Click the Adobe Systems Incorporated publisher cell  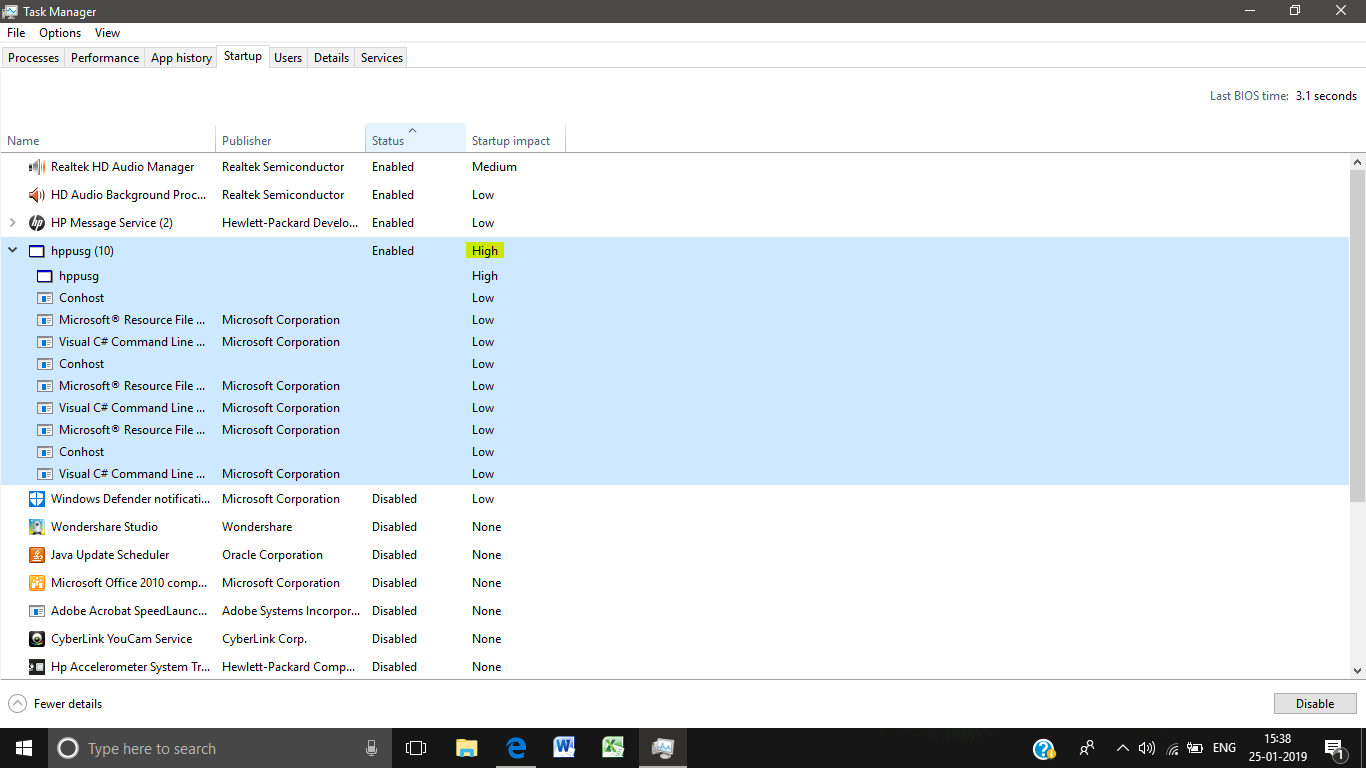(x=291, y=611)
